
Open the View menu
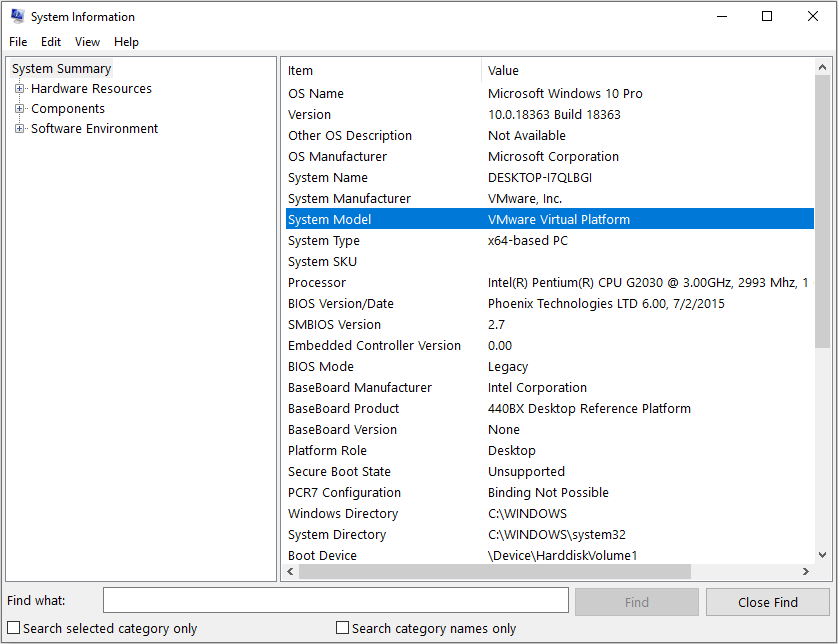point(87,42)
